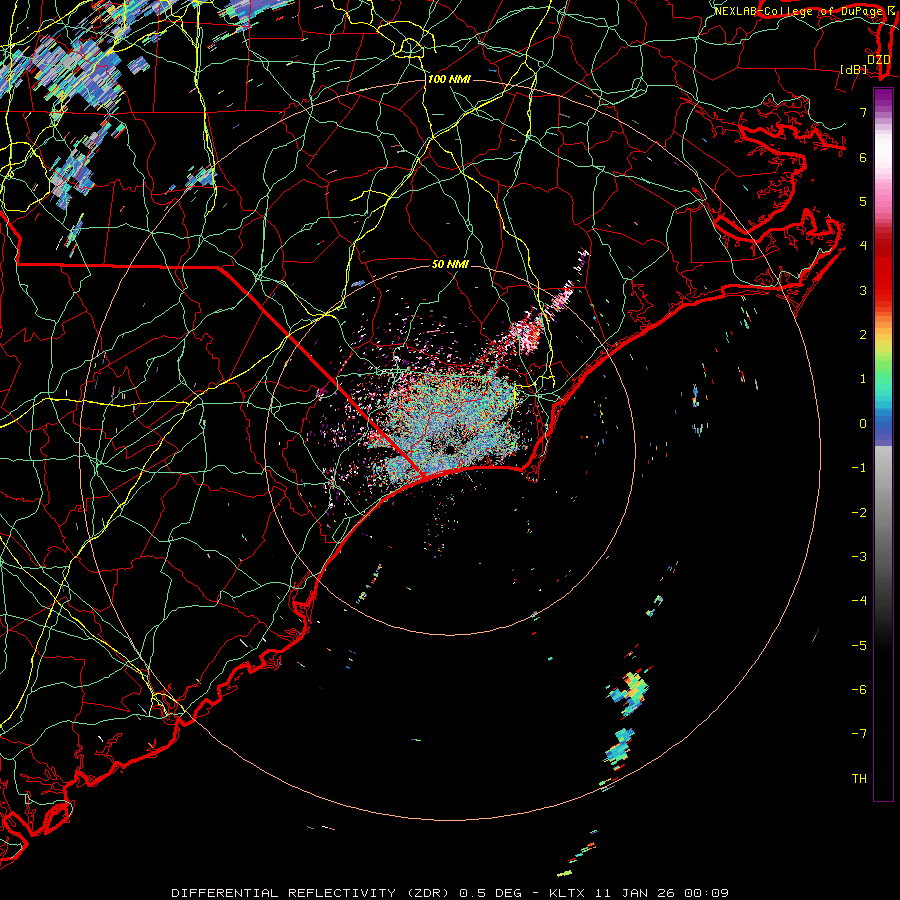Viewport: 900px width, 900px height.
Task: Click the "KLTX" station identifier in caption
Action: pyautogui.click(x=567, y=893)
